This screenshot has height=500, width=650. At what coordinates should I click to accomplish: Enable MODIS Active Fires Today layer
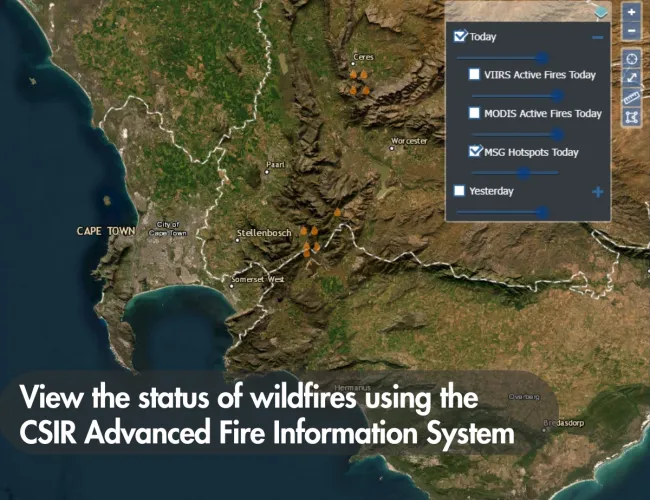point(474,112)
